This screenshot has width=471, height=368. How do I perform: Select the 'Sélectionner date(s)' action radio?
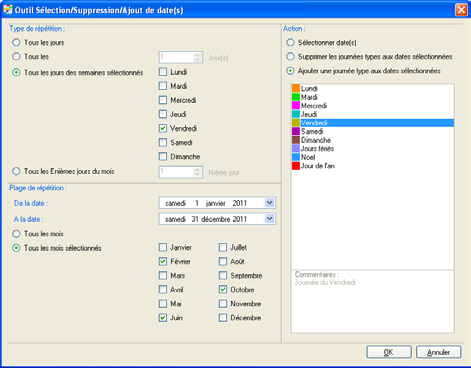[290, 42]
